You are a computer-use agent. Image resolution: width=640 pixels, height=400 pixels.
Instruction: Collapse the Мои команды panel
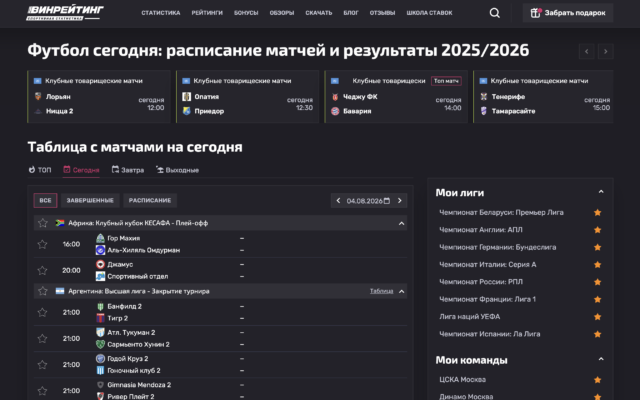pos(601,359)
